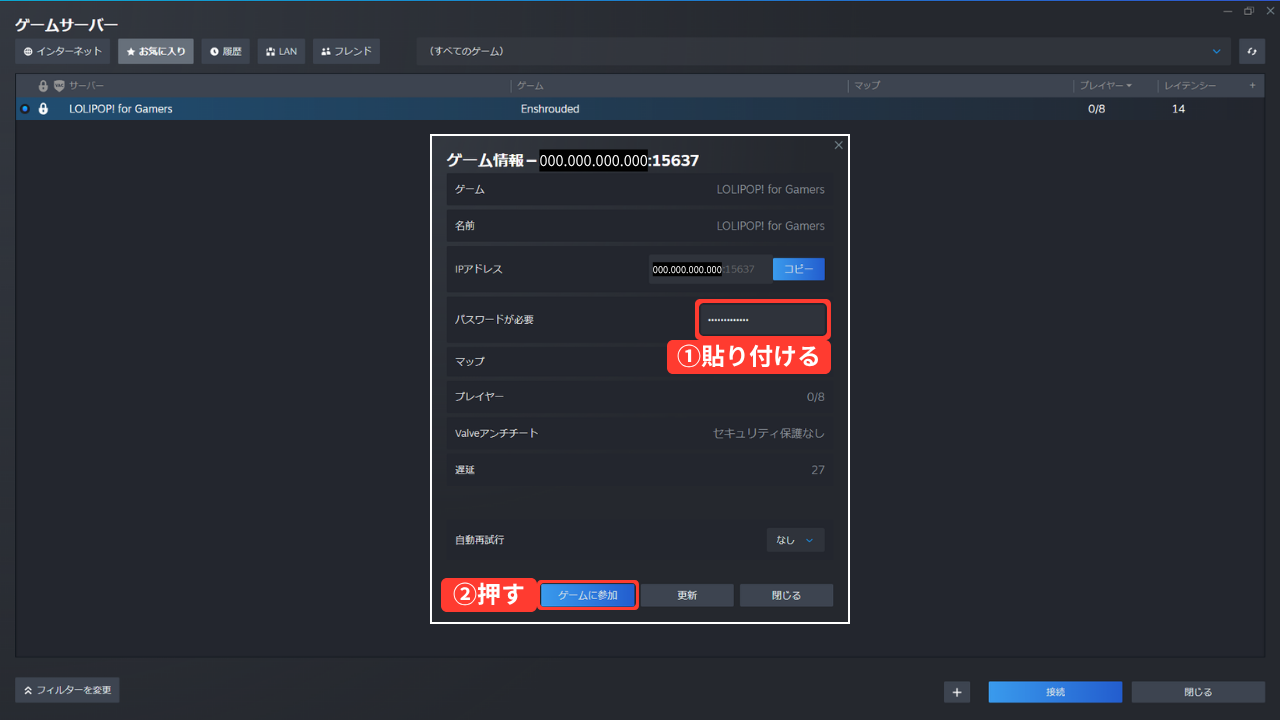Sort by the VAC shield column icon
Image resolution: width=1280 pixels, height=720 pixels.
pos(59,86)
